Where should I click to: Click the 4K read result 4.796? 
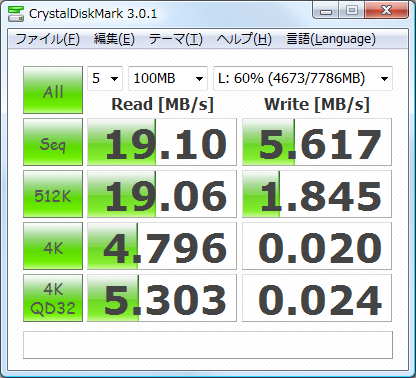pyautogui.click(x=162, y=246)
